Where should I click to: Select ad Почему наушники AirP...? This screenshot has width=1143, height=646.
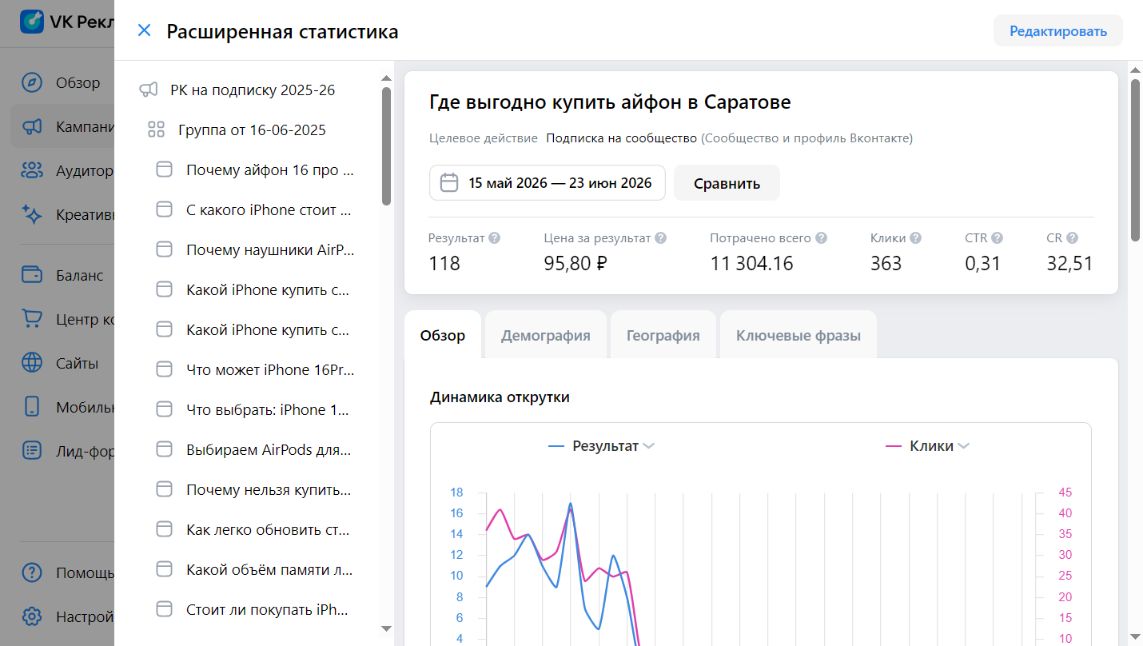tap(270, 249)
